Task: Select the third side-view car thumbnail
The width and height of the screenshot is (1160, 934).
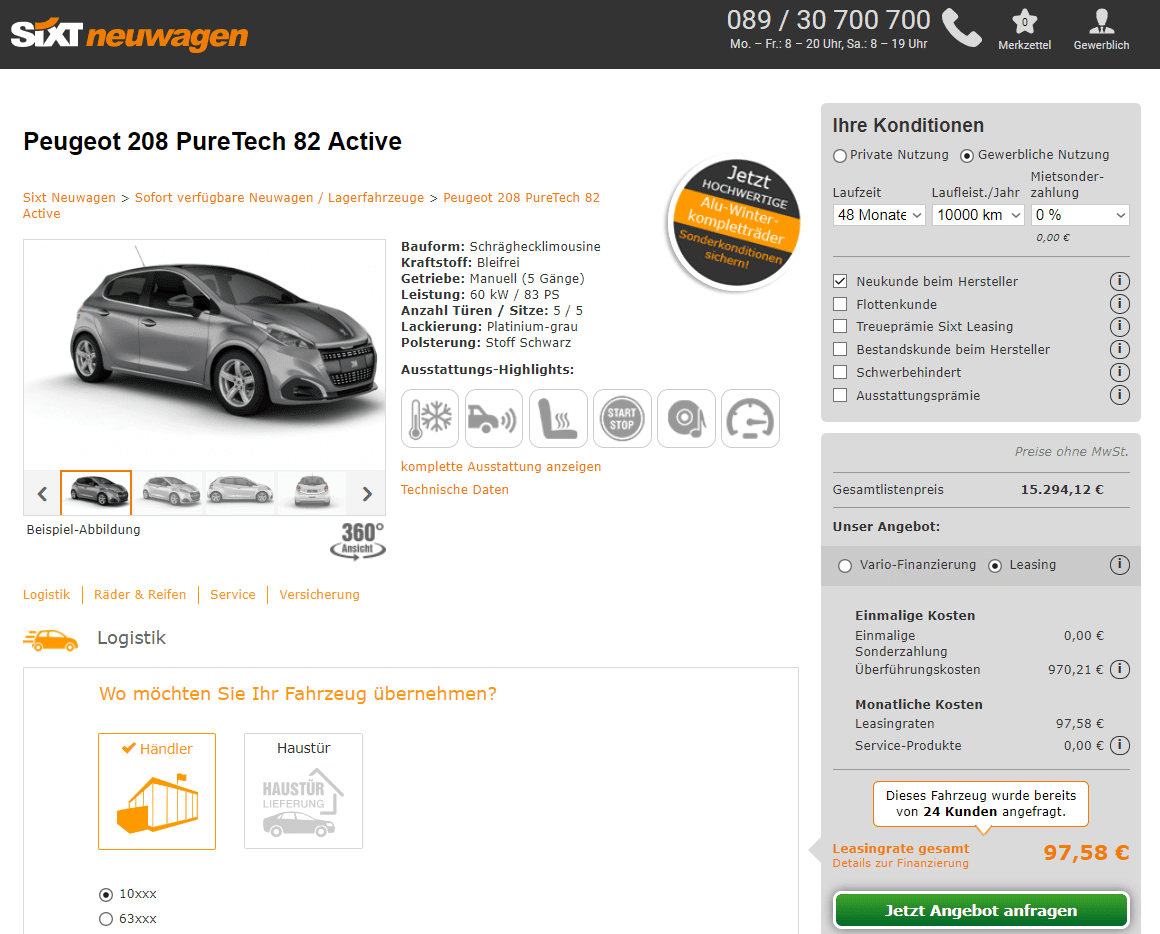Action: (x=240, y=492)
